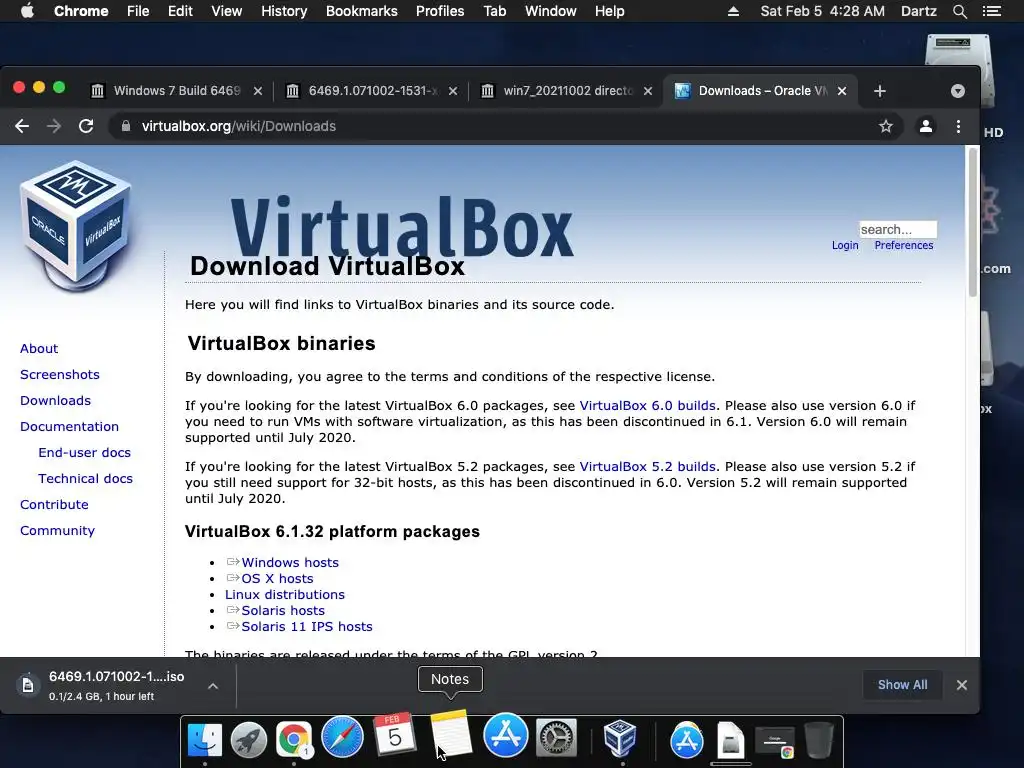Click the Dartz user name in menu bar
The width and height of the screenshot is (1024, 768).
(918, 11)
